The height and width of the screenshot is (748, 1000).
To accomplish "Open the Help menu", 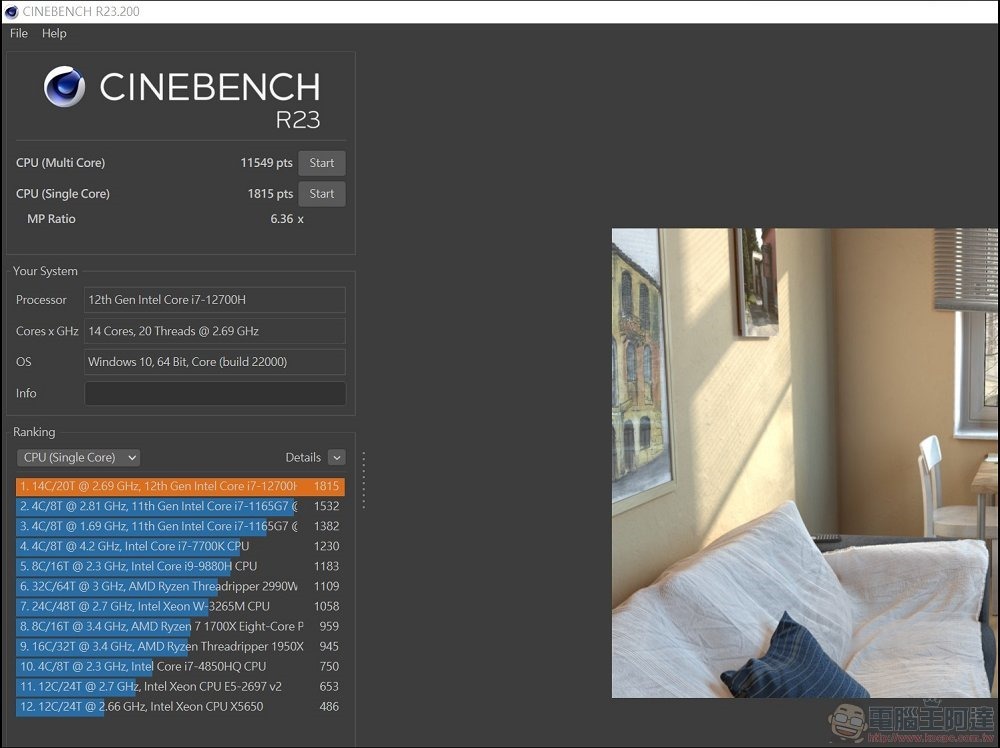I will click(x=54, y=33).
